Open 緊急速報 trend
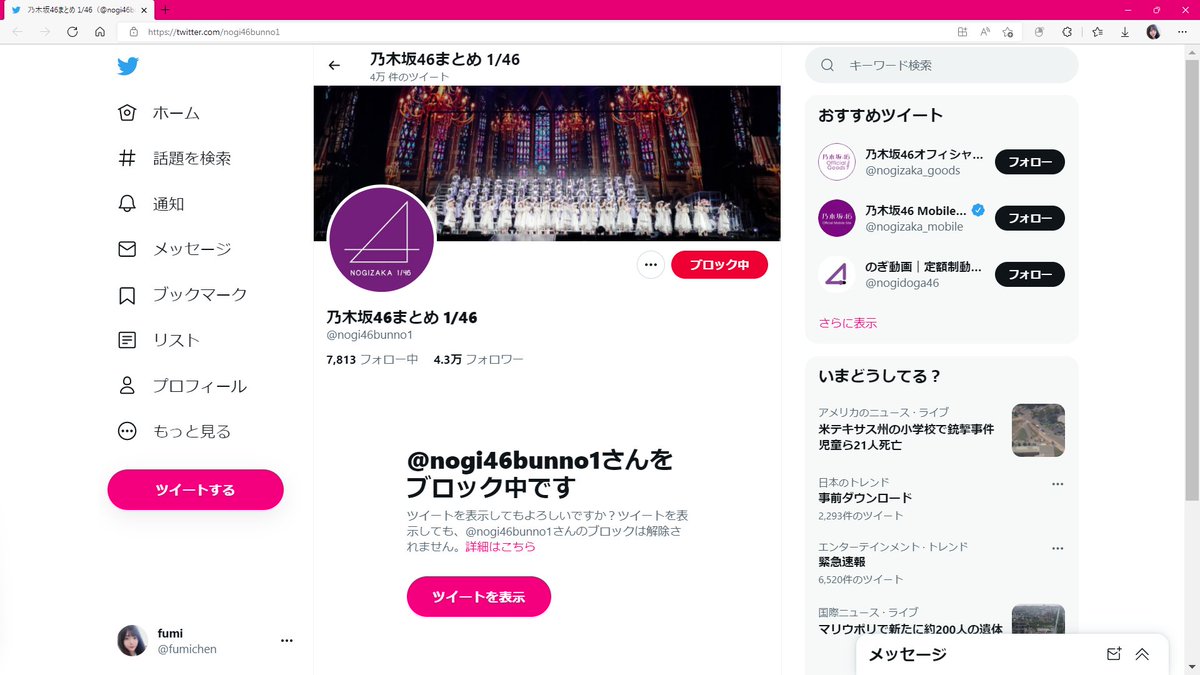This screenshot has width=1200, height=675. click(x=842, y=563)
